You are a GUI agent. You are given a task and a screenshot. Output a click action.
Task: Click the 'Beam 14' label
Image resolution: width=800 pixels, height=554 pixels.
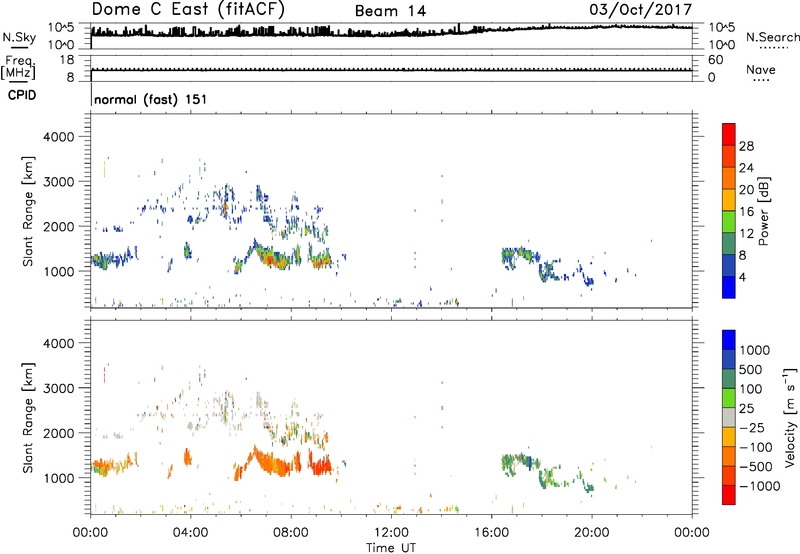coord(390,11)
